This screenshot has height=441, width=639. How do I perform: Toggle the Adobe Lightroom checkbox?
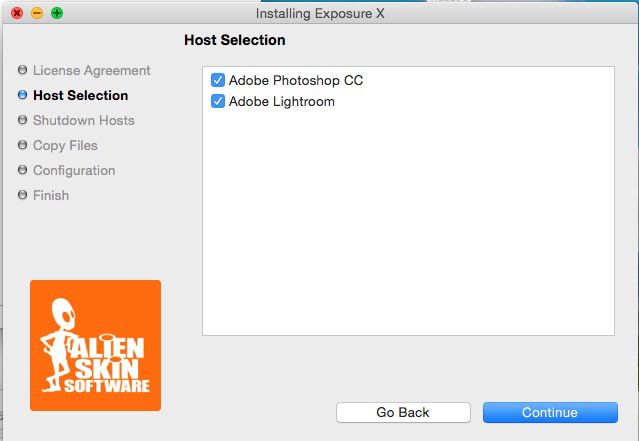[218, 101]
